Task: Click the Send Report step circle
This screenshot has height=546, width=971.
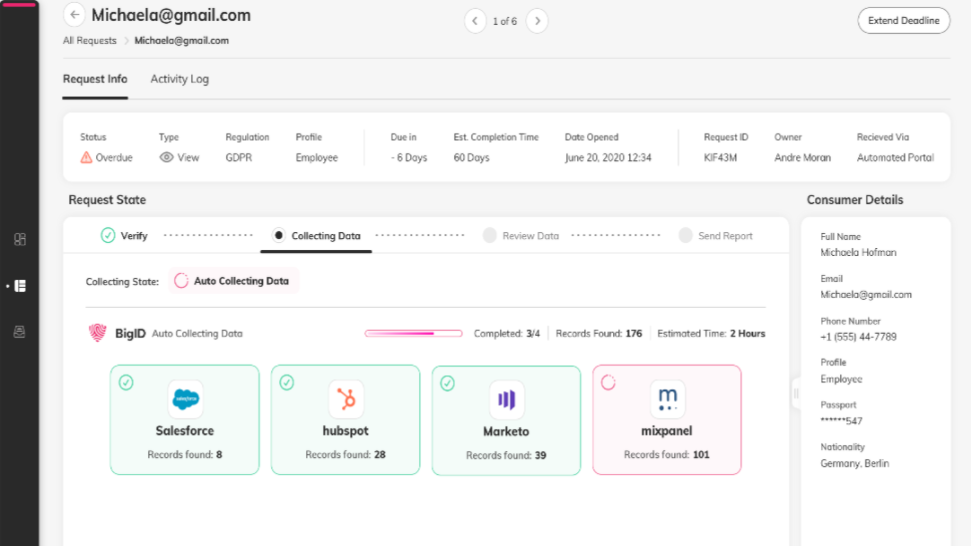Action: [x=685, y=235]
